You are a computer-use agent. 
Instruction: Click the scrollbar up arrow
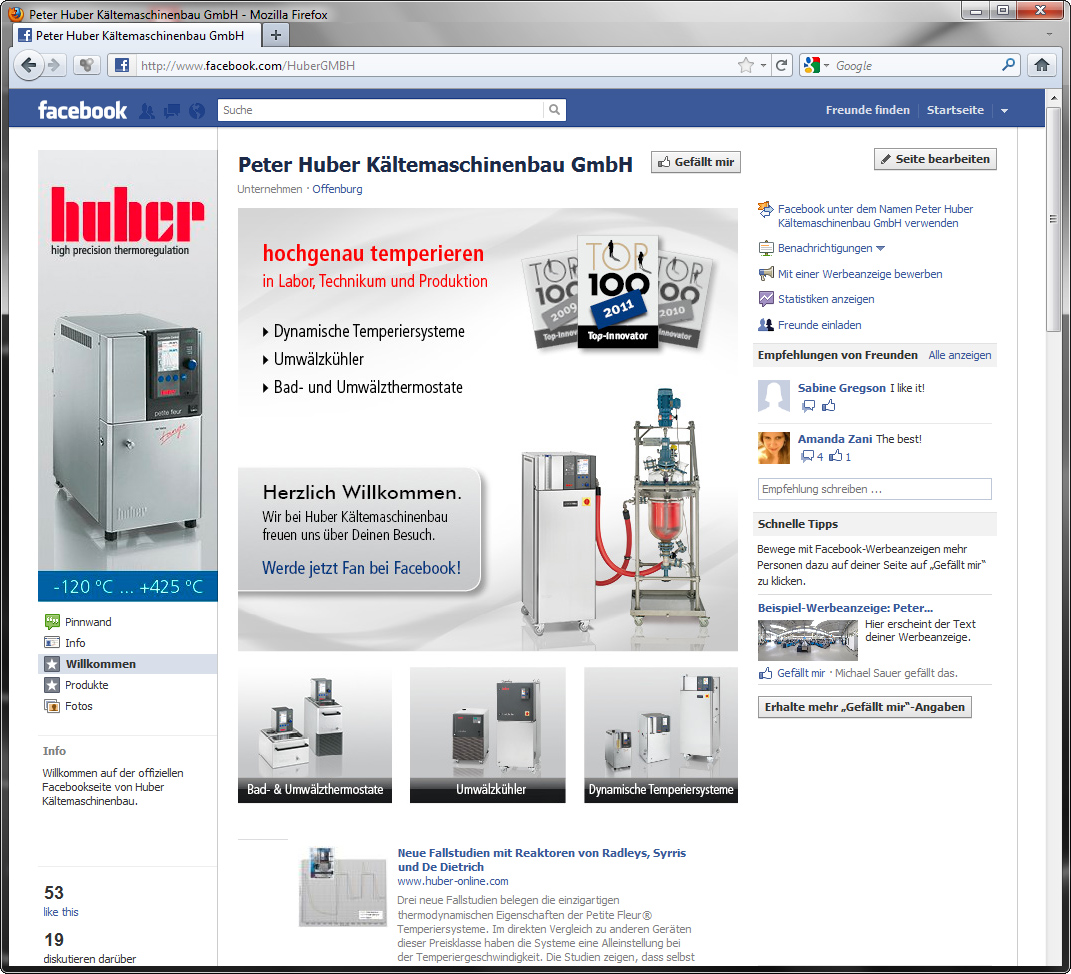pos(1053,98)
